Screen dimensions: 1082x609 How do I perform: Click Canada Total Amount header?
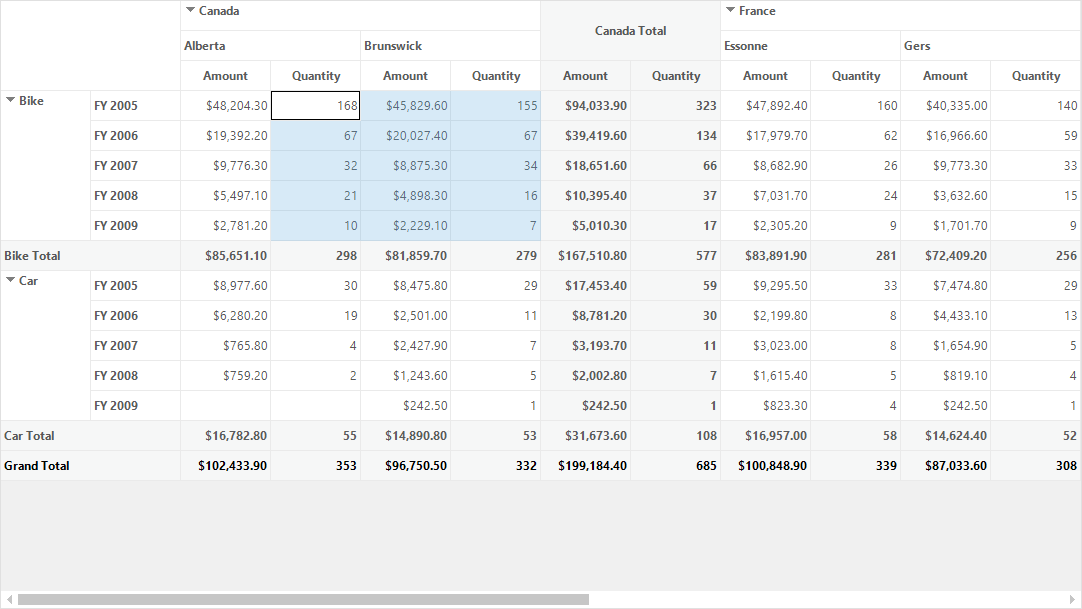586,76
